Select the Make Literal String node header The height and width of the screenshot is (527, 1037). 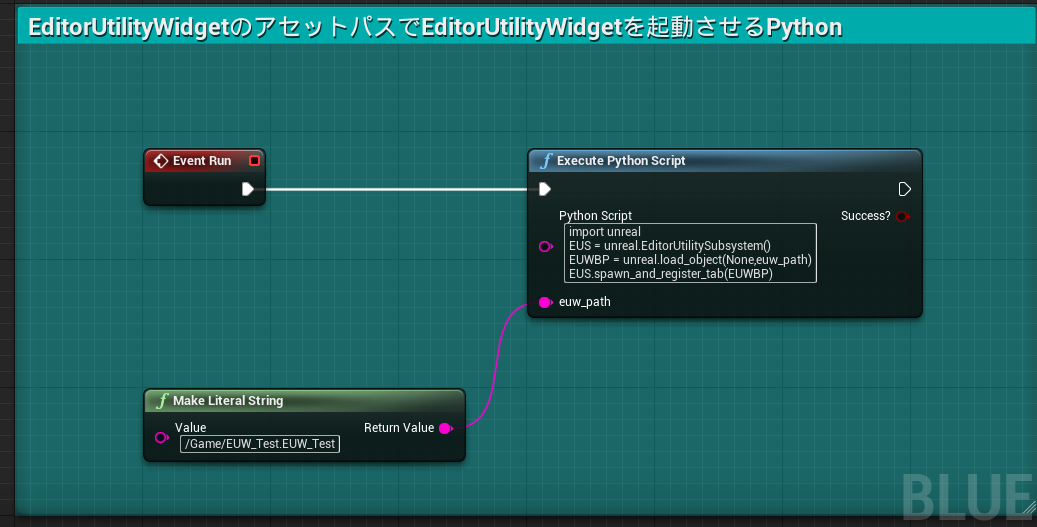[305, 401]
